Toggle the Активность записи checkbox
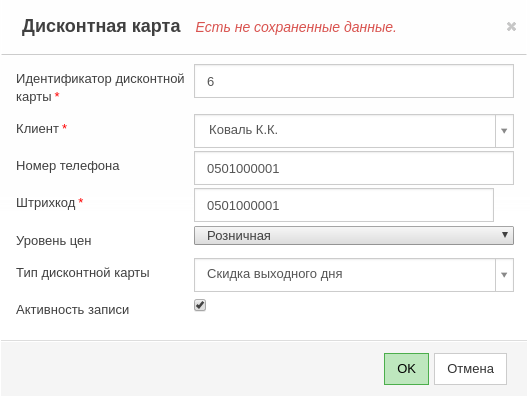This screenshot has width=530, height=396. [200, 305]
